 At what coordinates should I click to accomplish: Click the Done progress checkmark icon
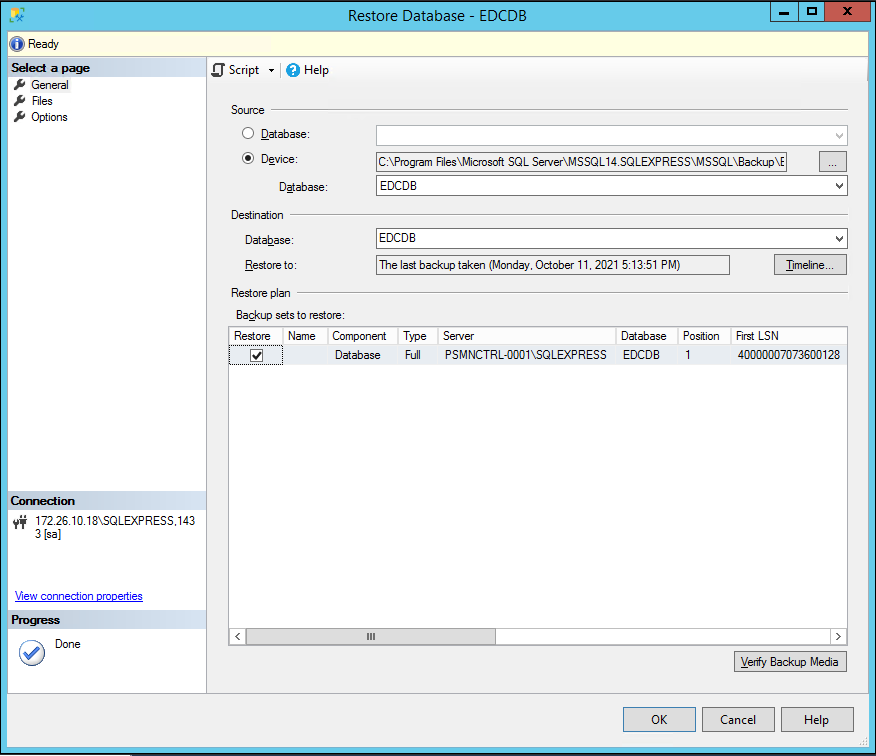[x=32, y=652]
